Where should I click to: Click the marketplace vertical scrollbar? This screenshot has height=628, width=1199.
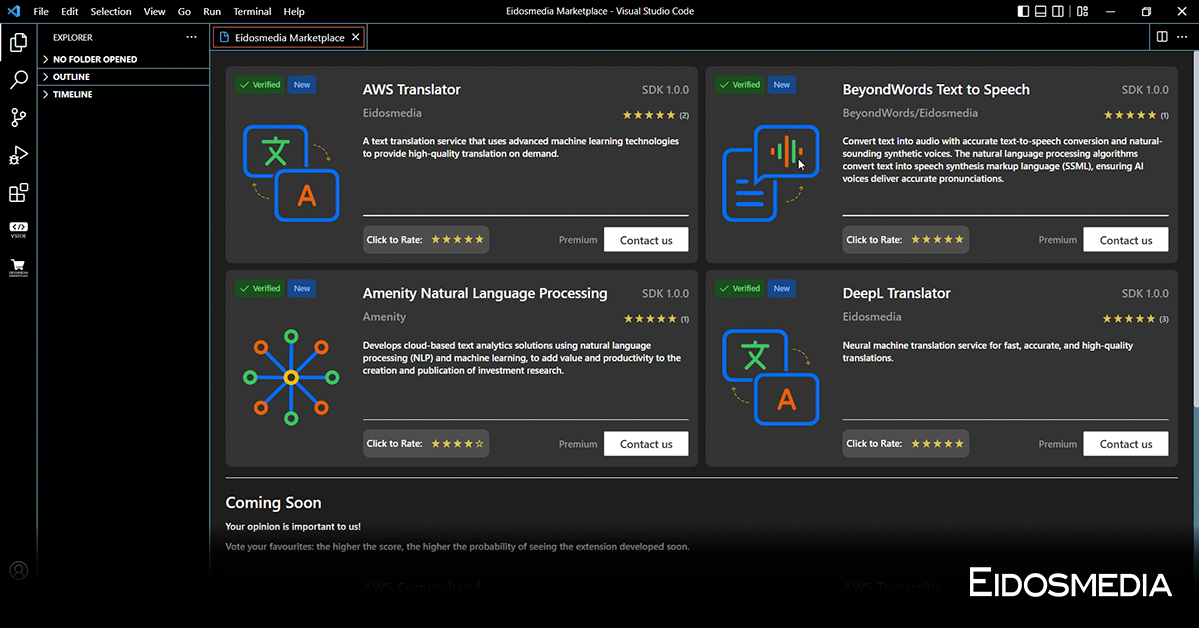point(1195,229)
